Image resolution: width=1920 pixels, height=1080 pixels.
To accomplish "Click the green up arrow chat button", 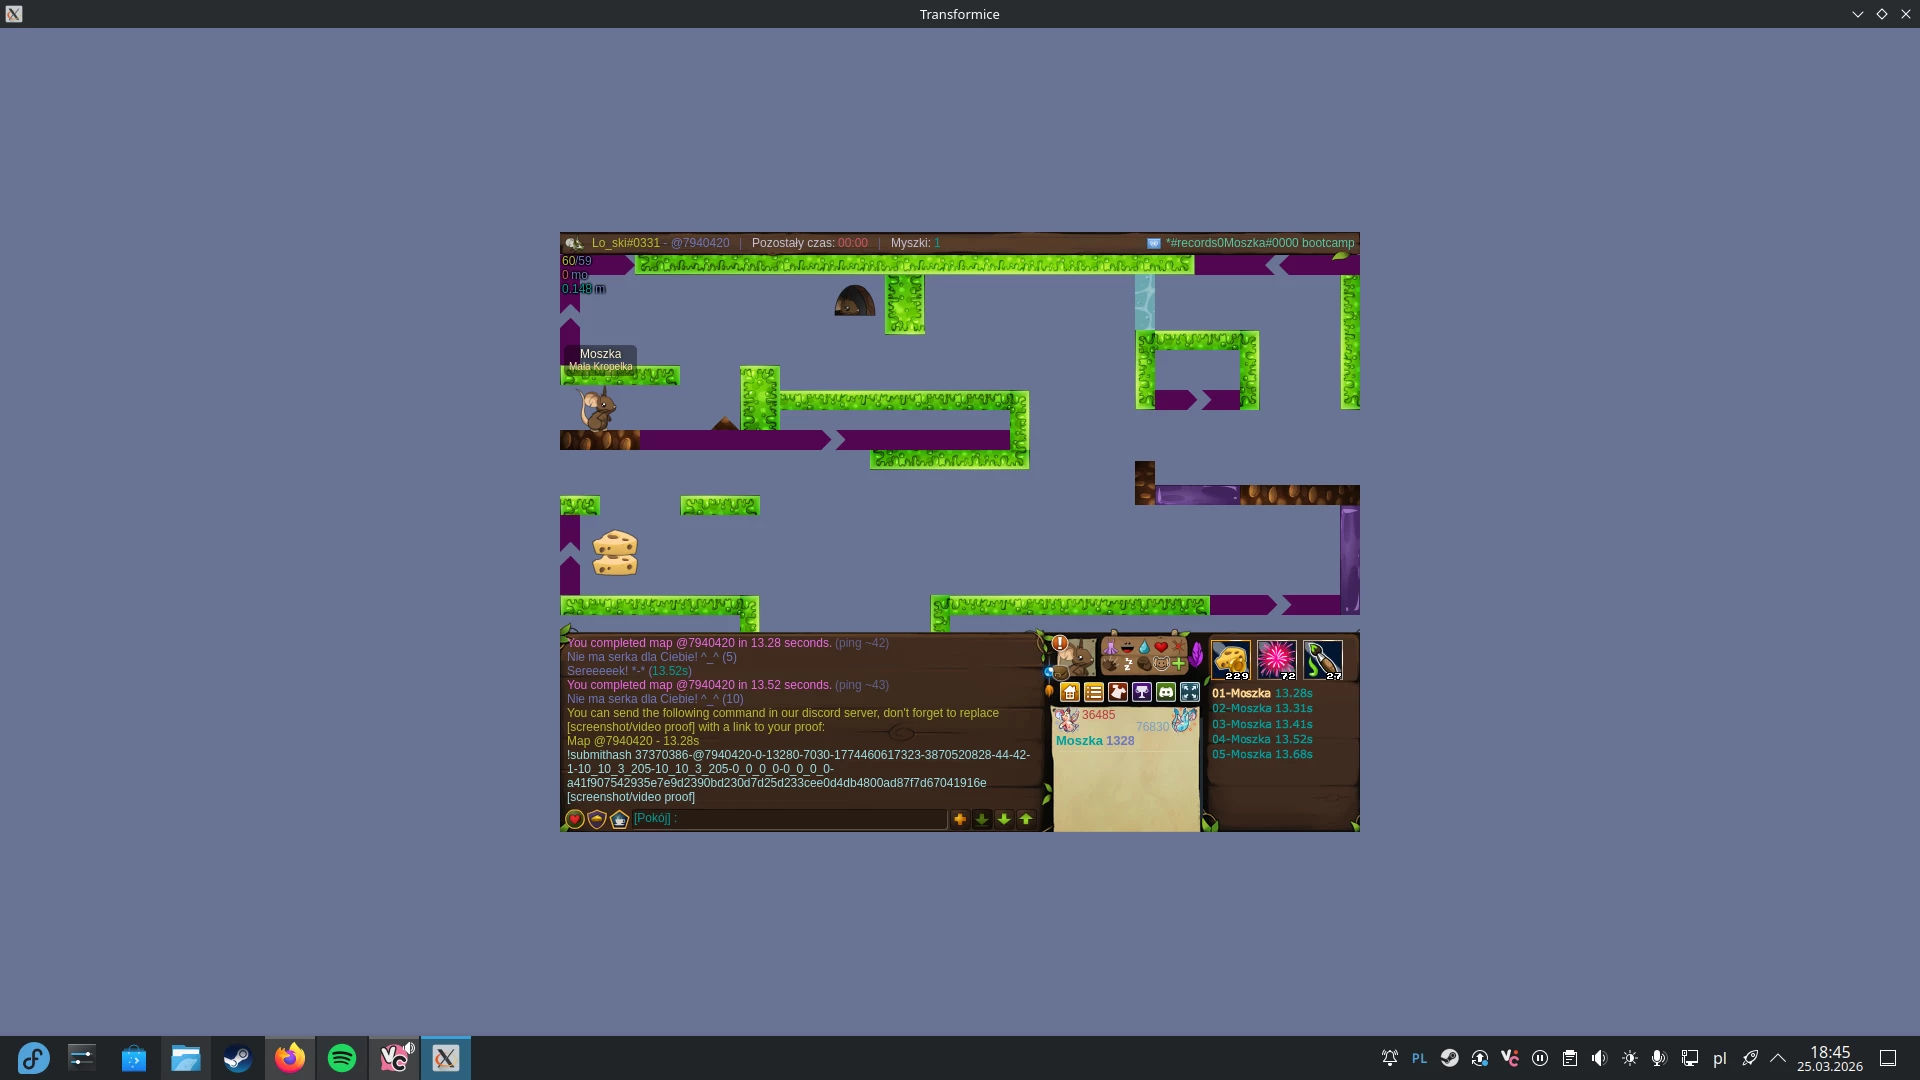I will pos(1026,819).
